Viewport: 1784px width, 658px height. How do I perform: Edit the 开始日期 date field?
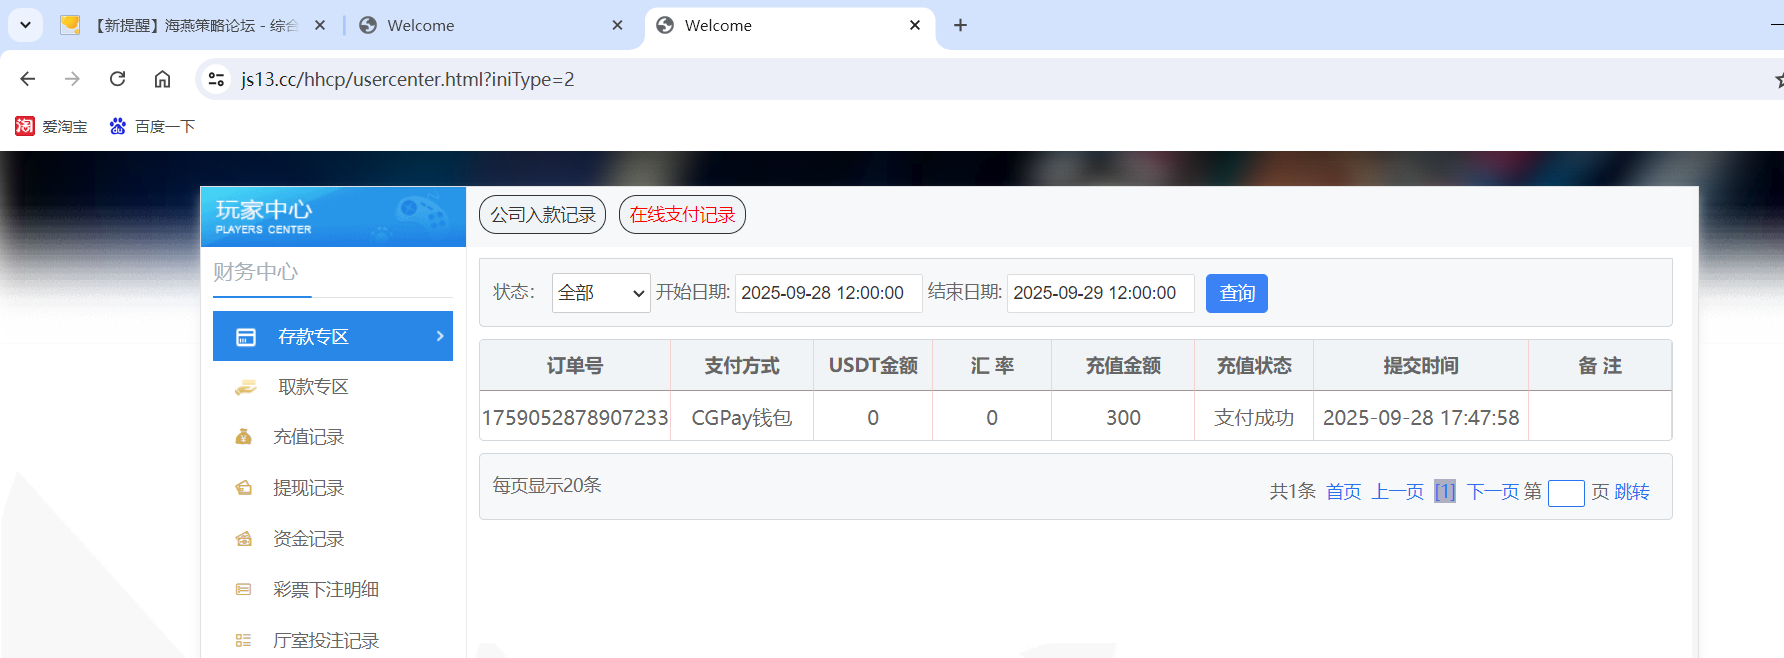coord(828,293)
